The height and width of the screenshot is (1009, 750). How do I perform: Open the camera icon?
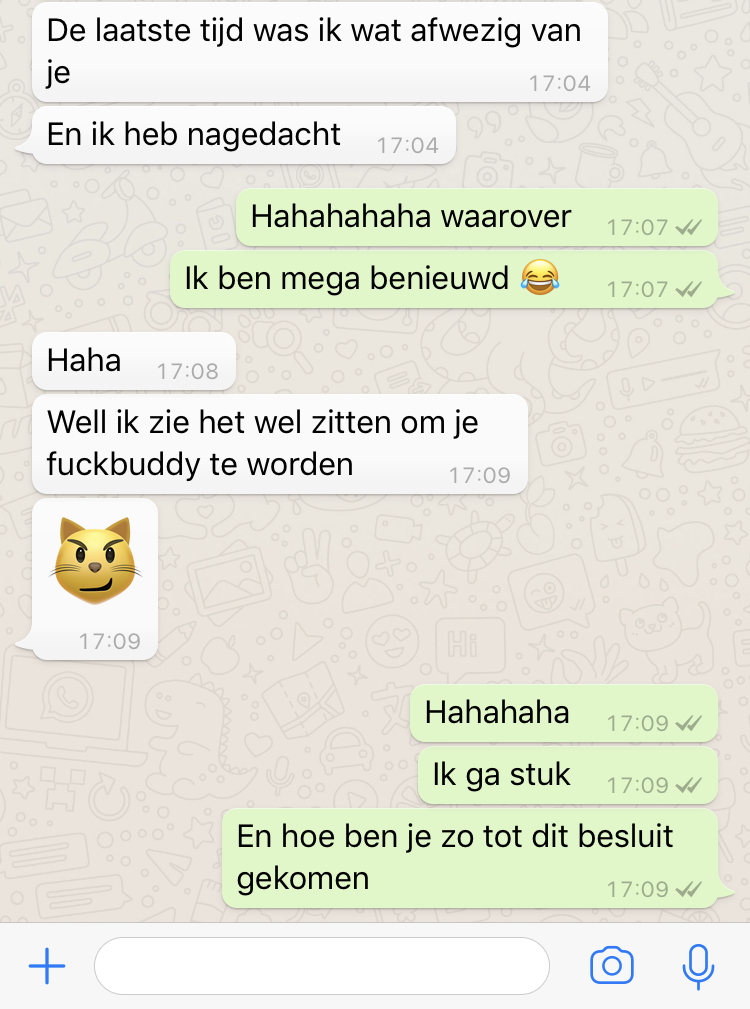612,965
